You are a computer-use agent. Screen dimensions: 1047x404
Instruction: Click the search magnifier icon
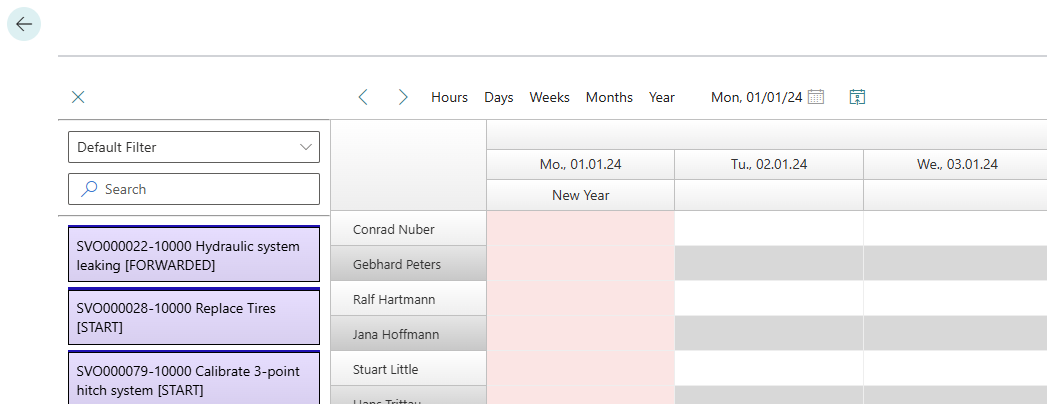[x=89, y=189]
